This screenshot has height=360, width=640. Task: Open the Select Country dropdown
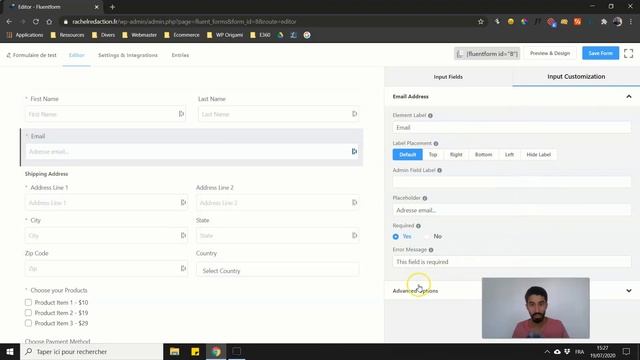278,271
